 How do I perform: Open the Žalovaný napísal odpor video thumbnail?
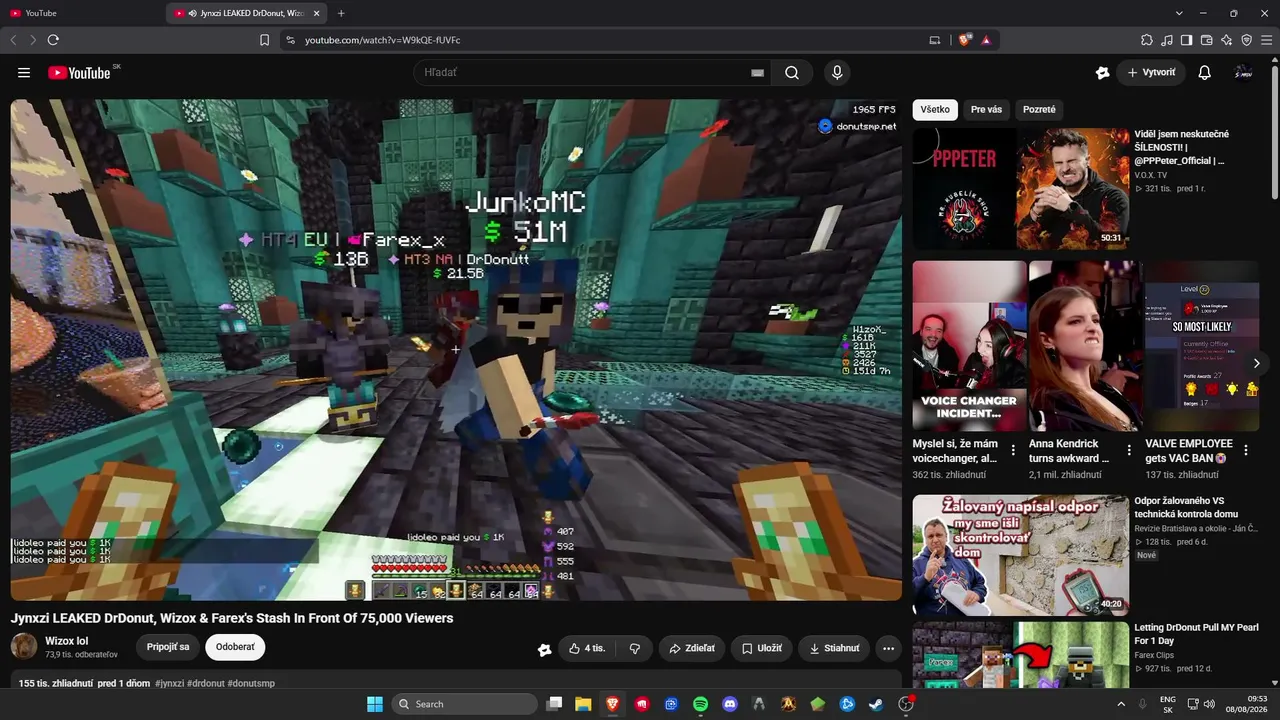(x=1021, y=555)
